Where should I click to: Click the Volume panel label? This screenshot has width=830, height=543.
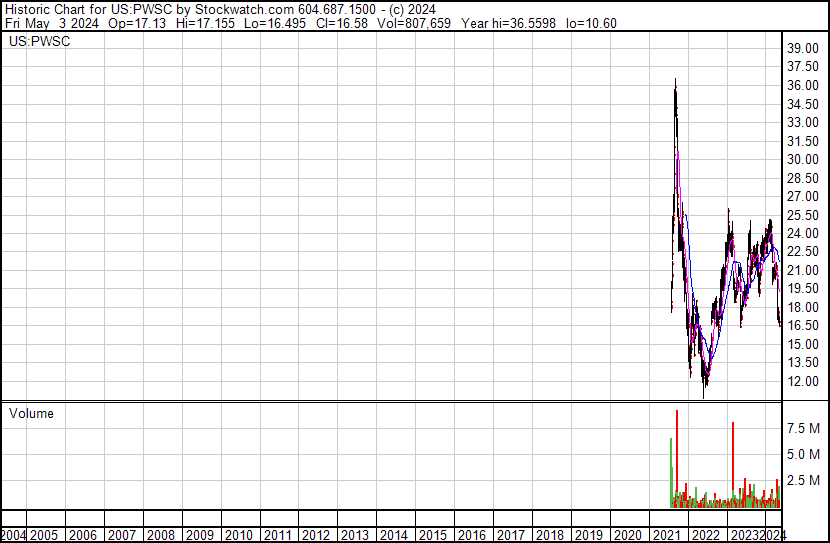click(x=31, y=414)
